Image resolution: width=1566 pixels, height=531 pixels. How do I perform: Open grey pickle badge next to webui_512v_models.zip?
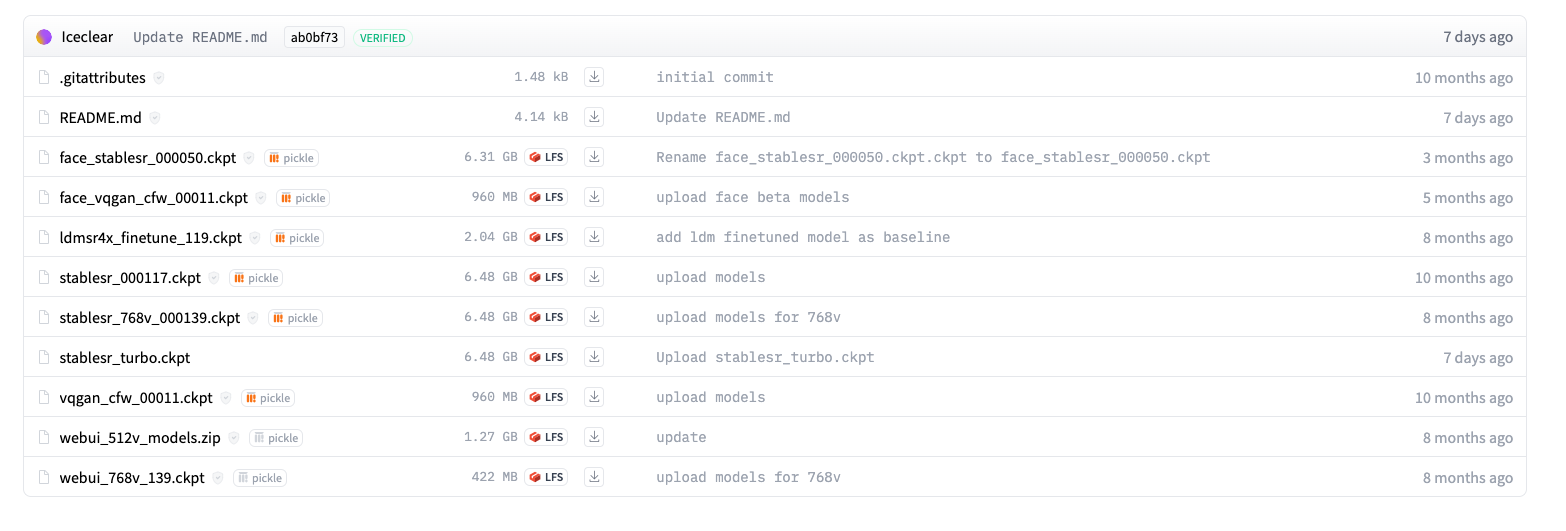tap(276, 438)
